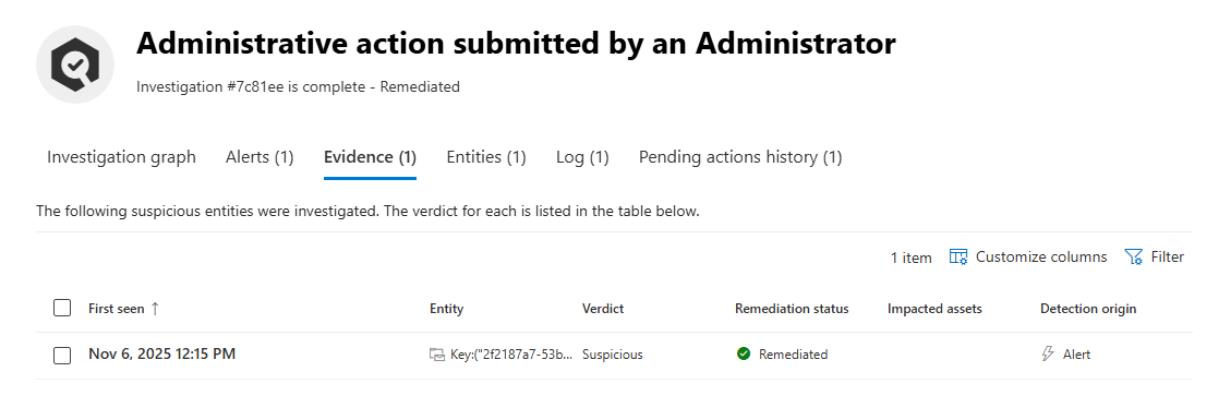Switch to Investigation graph tab
The height and width of the screenshot is (405, 1224).
click(121, 157)
